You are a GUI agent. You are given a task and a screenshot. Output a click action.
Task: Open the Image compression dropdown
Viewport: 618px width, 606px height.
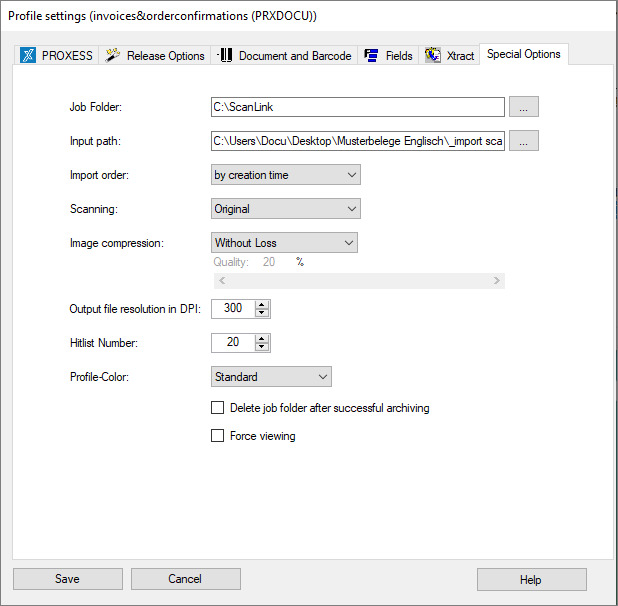284,243
